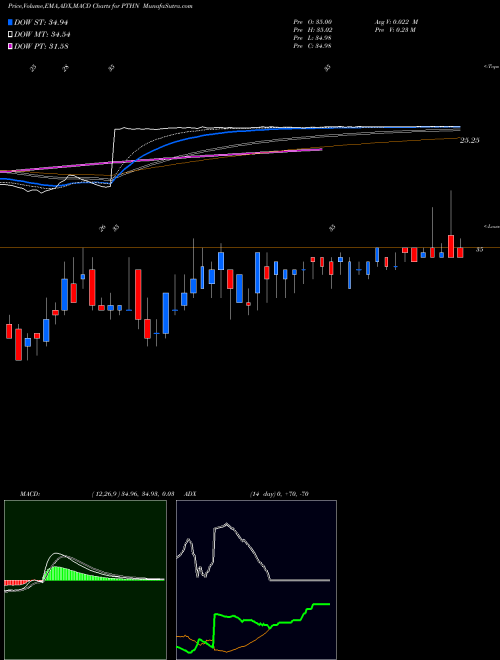Click the magenta DOW PT legend swatch

point(10,46)
